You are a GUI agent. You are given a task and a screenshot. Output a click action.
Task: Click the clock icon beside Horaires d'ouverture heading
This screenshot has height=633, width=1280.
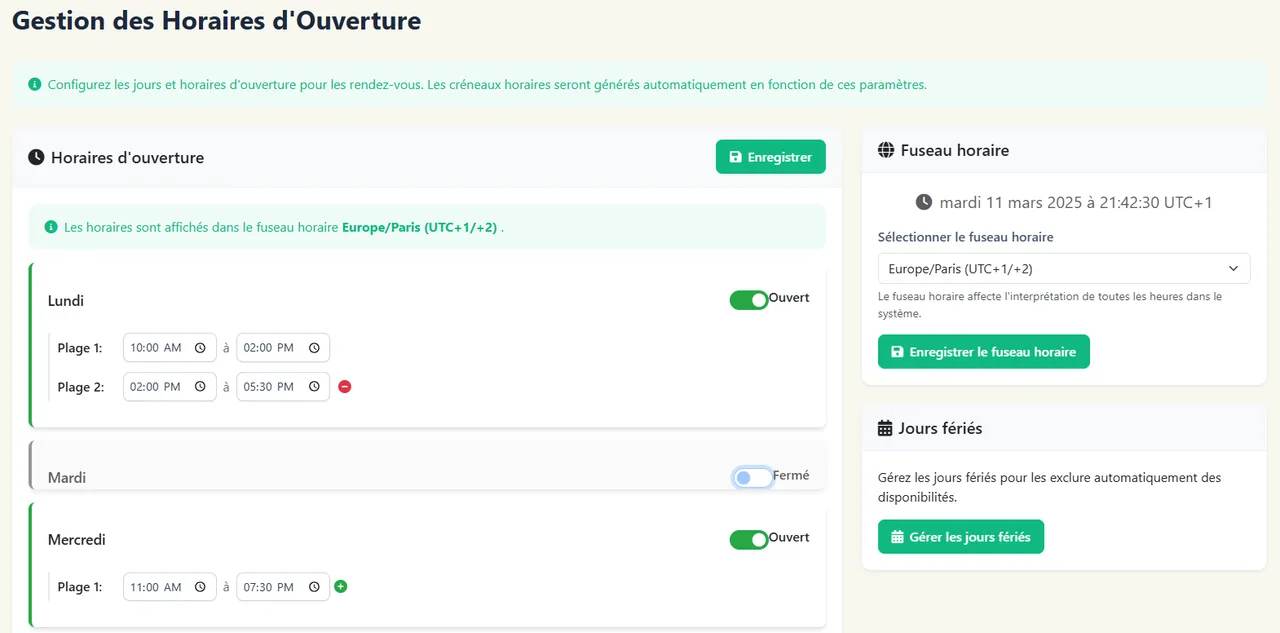point(36,157)
